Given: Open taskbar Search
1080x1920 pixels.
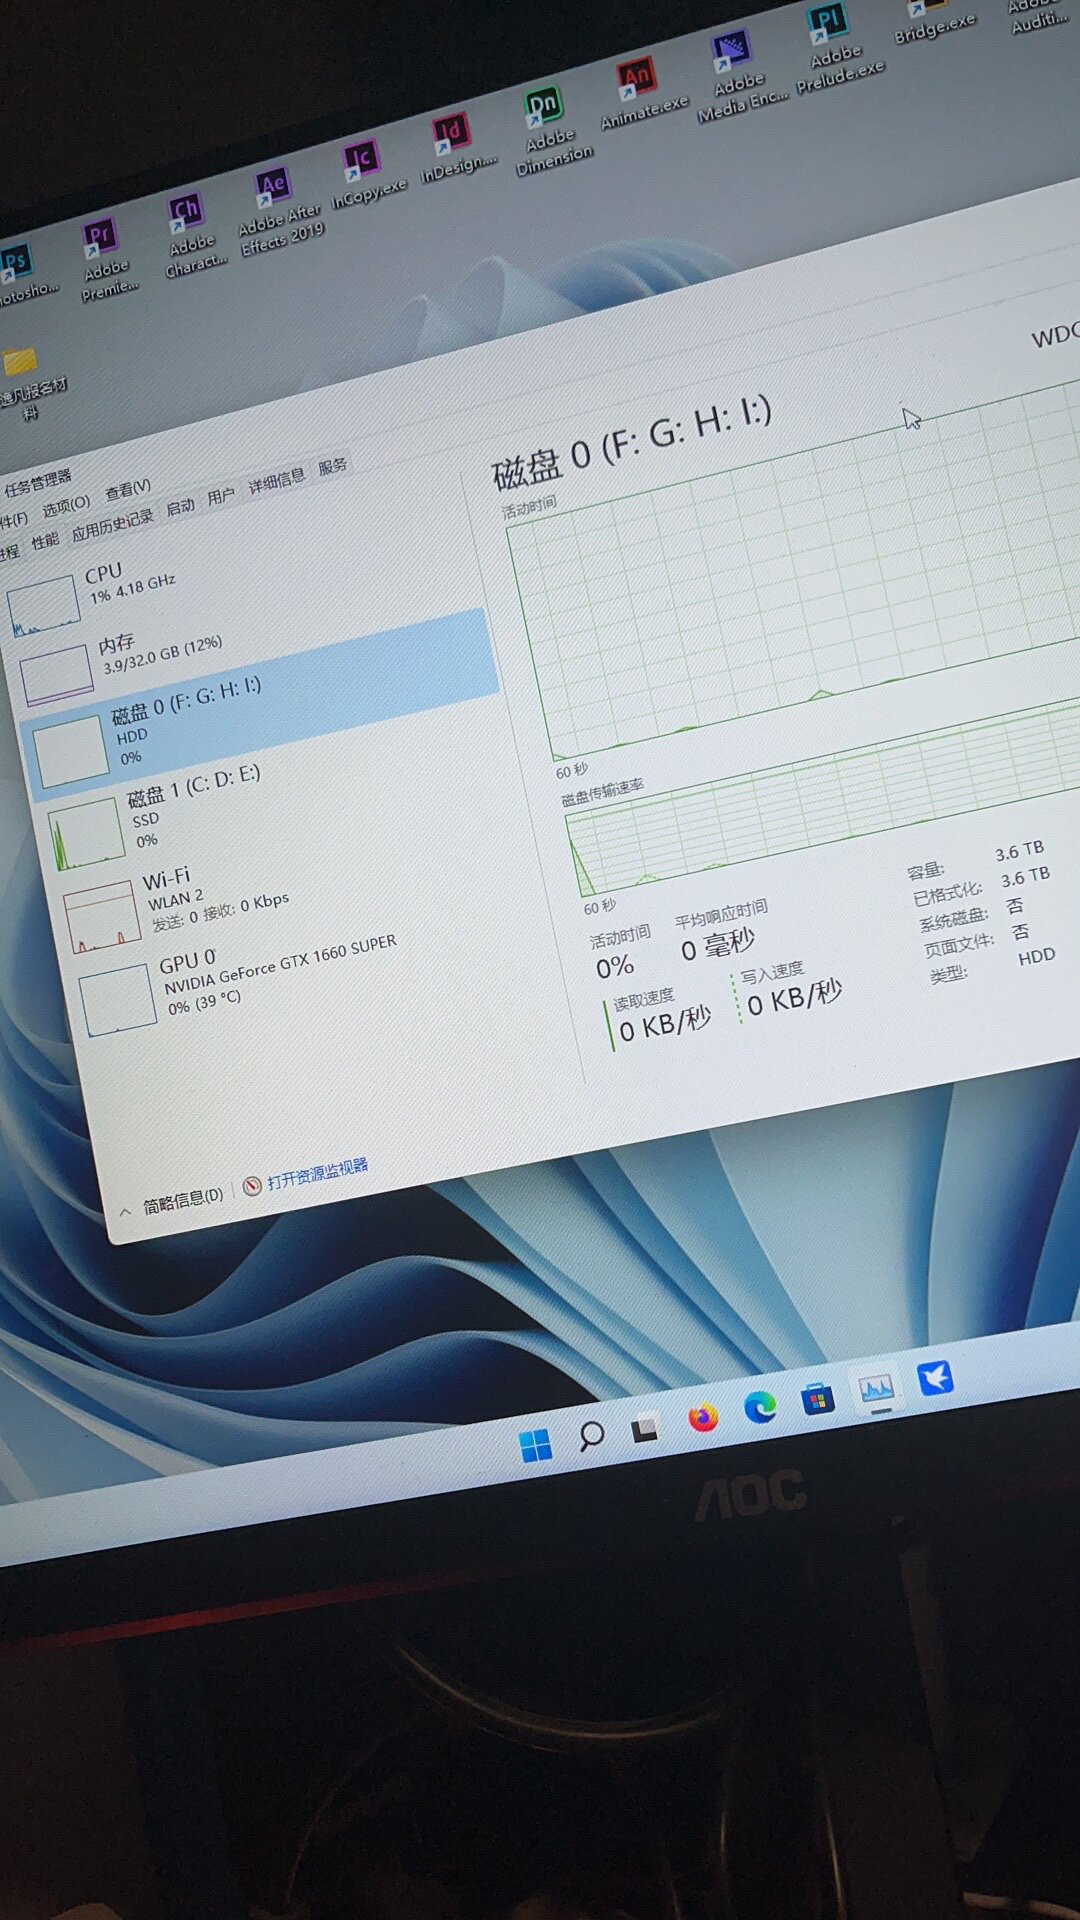Looking at the screenshot, I should [591, 1436].
